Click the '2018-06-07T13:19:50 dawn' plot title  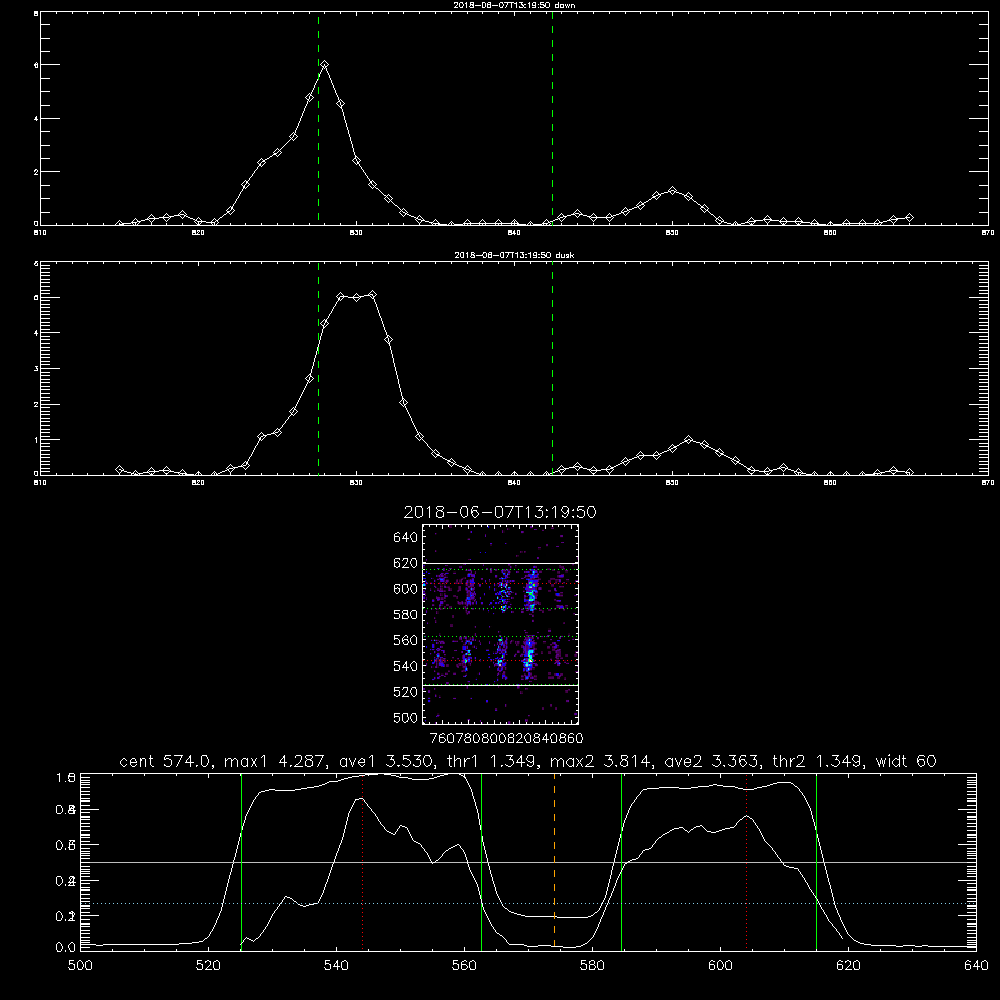coord(514,5)
